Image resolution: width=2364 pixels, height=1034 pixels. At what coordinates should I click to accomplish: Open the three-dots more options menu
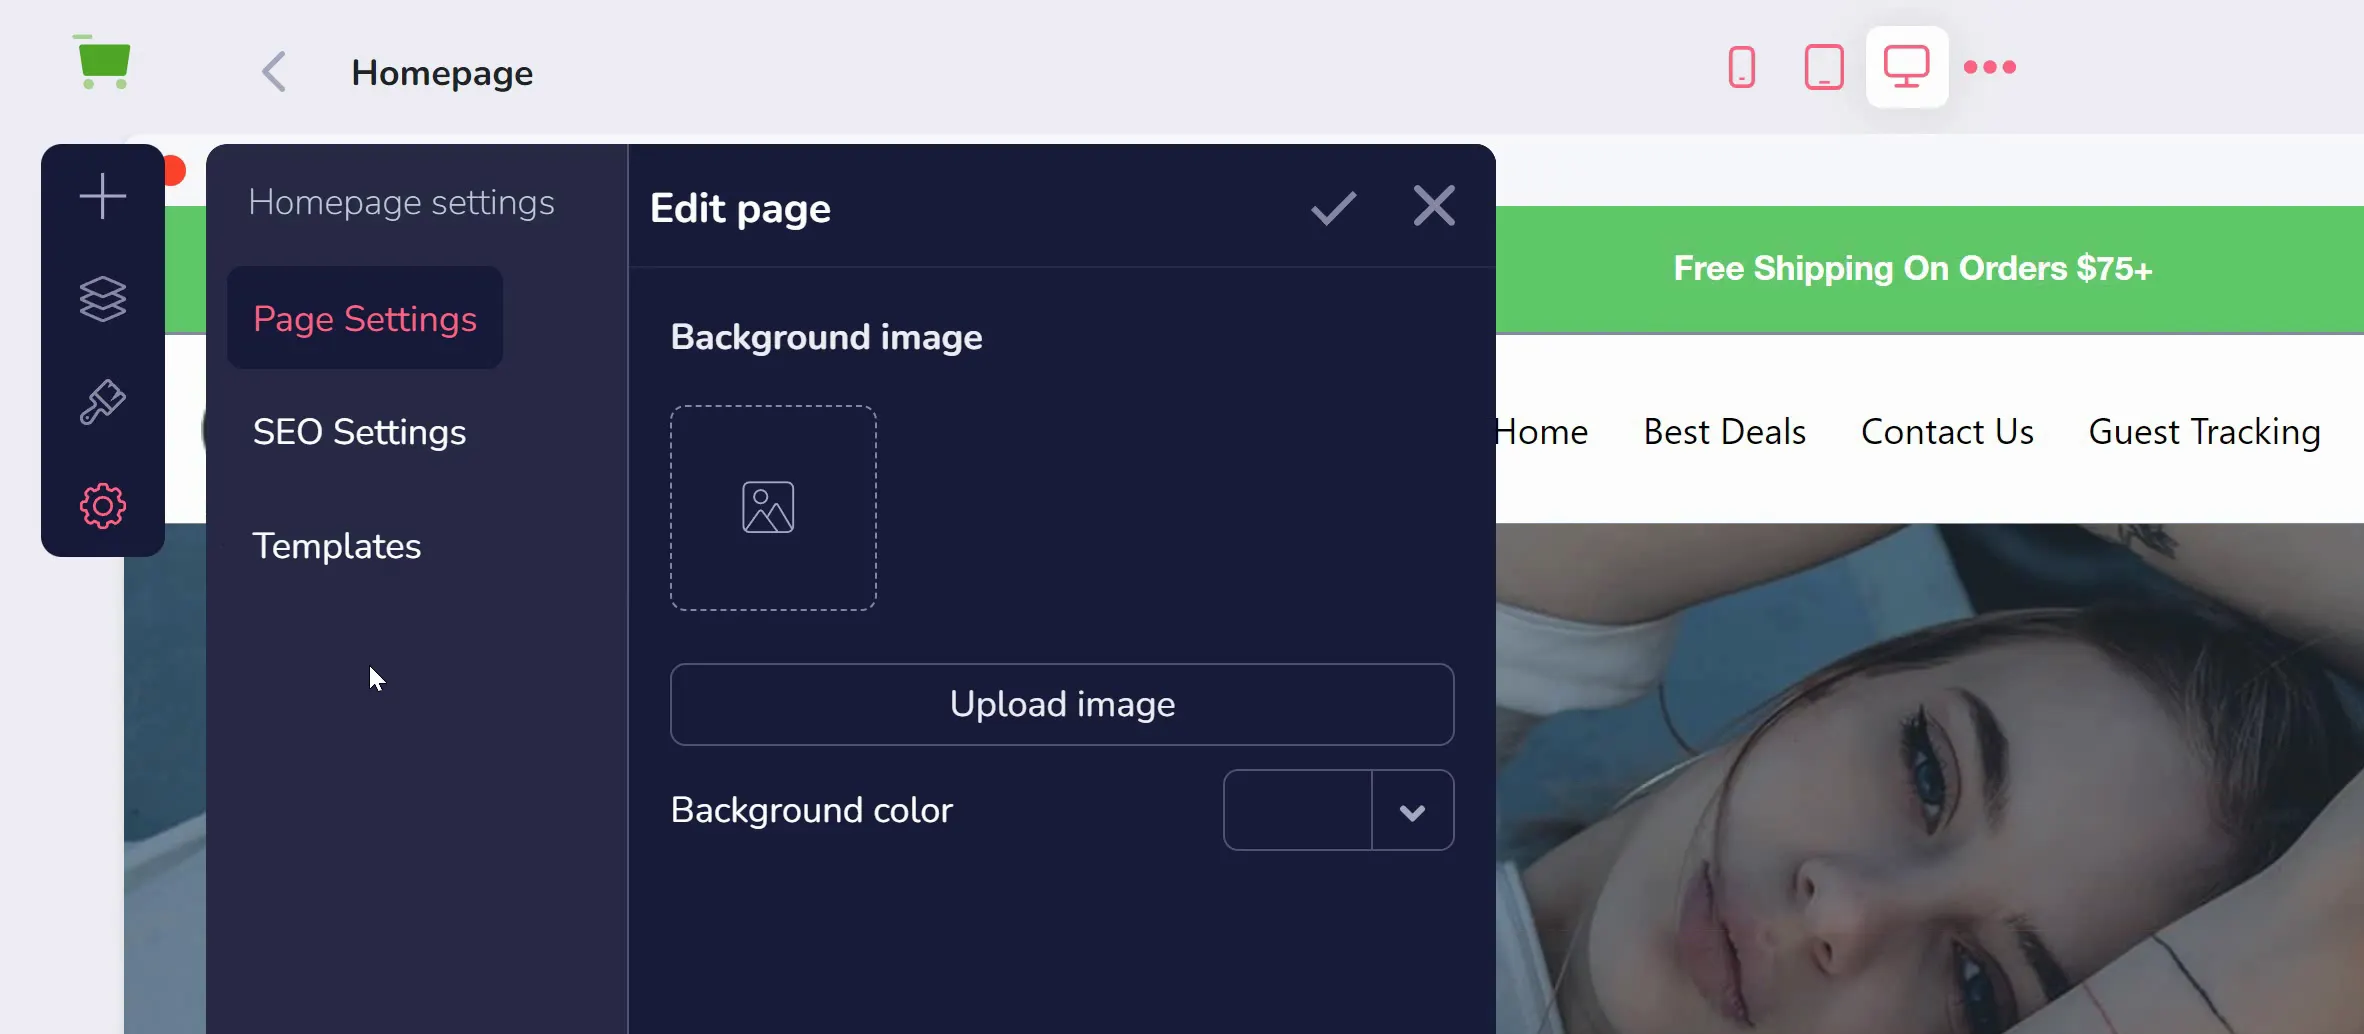click(1990, 67)
